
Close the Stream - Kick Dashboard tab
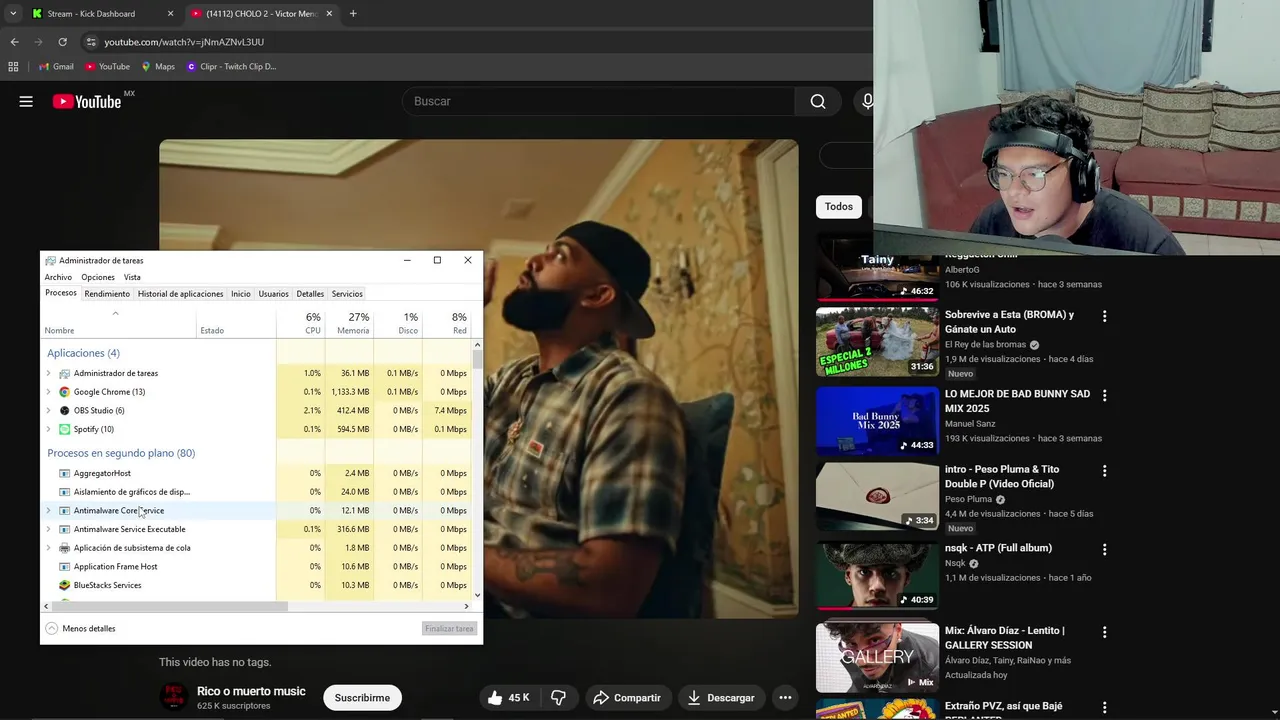(170, 14)
